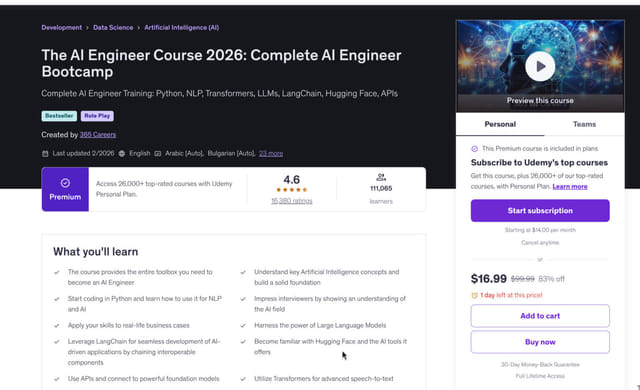This screenshot has width=640, height=390.
Task: Click the alarm icon beside 1 day left
Action: pyautogui.click(x=474, y=295)
